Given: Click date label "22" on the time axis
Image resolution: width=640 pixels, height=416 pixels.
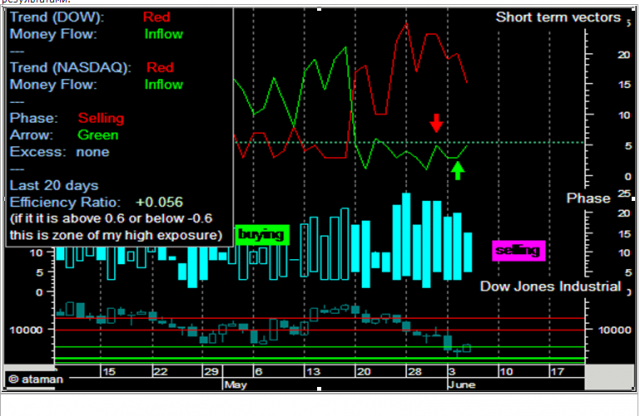Looking at the screenshot, I should (x=160, y=372).
